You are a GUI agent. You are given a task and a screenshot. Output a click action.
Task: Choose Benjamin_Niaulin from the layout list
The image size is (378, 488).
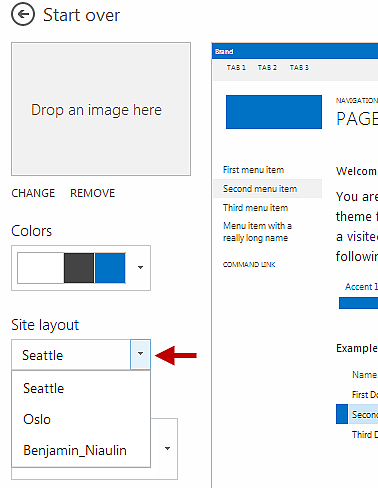point(81,450)
